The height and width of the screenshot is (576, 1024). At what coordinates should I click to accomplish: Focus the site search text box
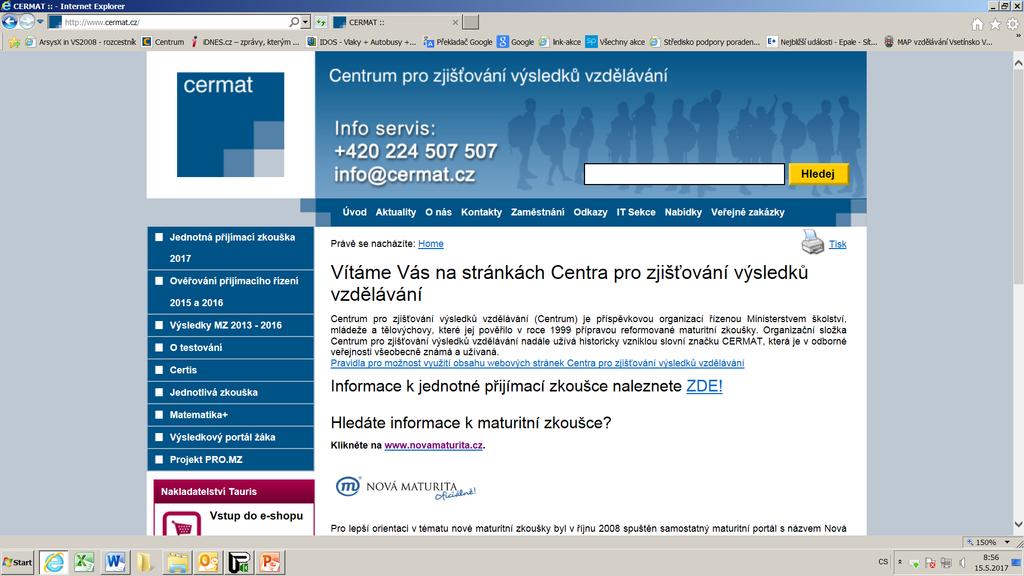click(684, 174)
